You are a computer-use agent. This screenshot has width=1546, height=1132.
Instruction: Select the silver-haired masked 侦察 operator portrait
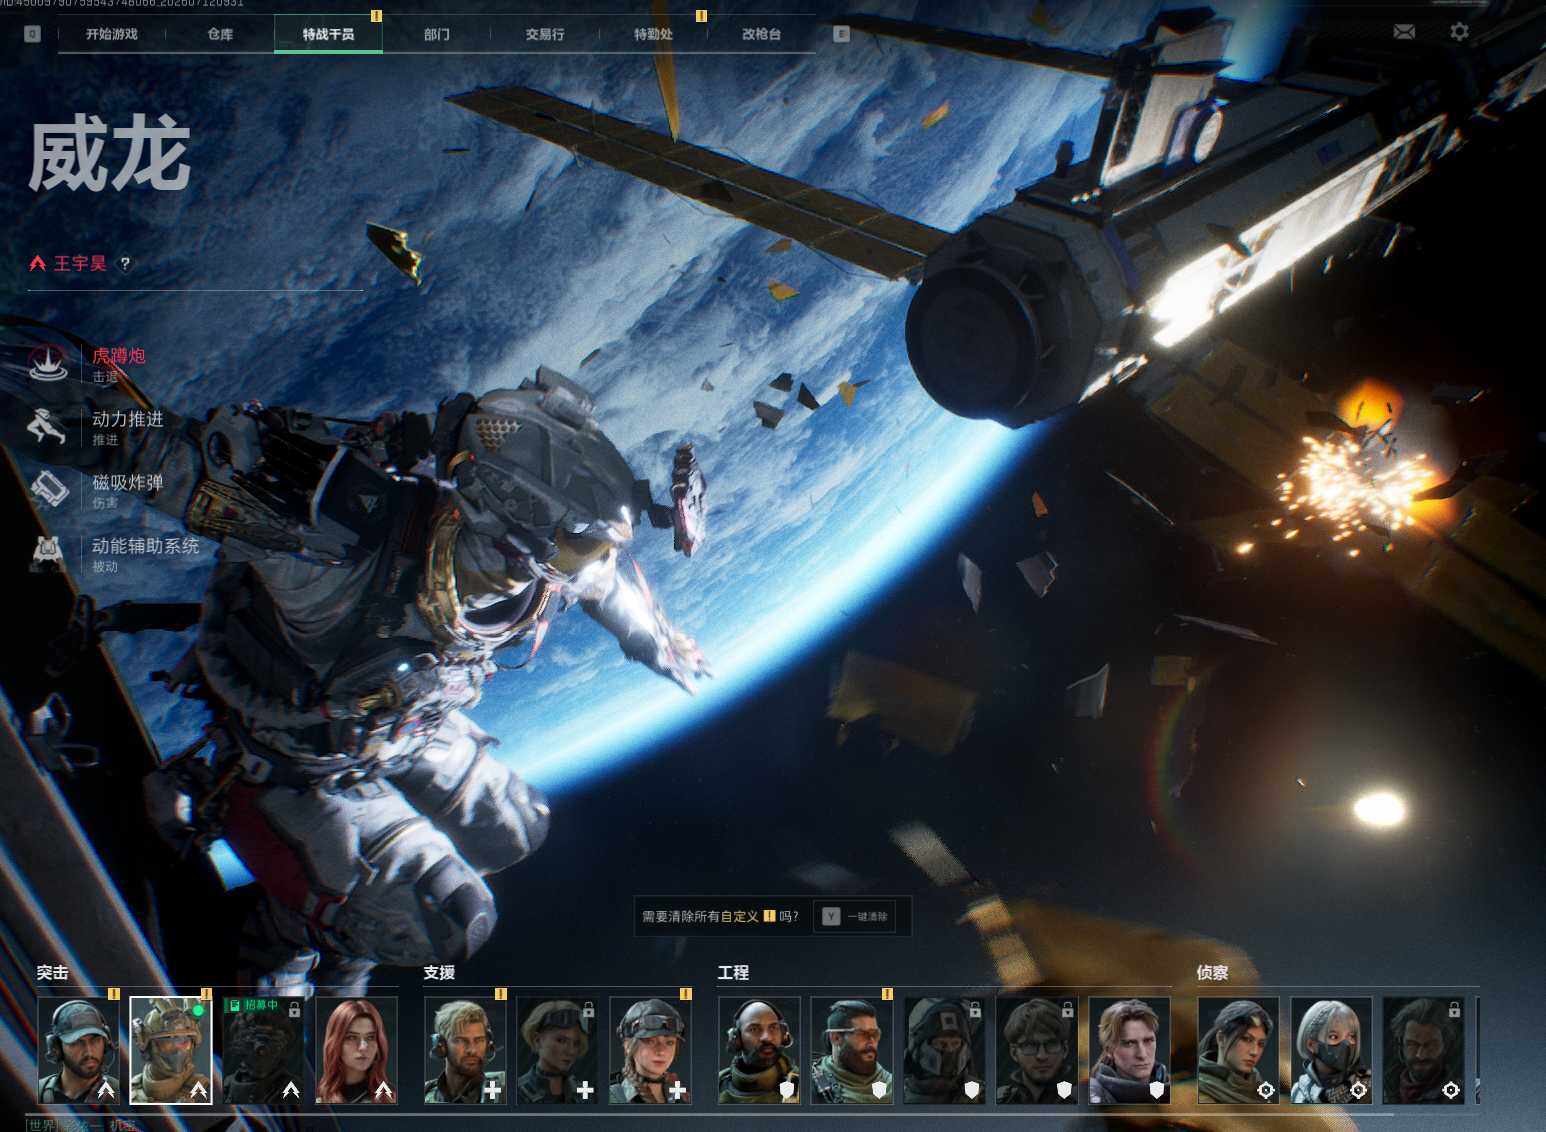click(x=1331, y=1050)
